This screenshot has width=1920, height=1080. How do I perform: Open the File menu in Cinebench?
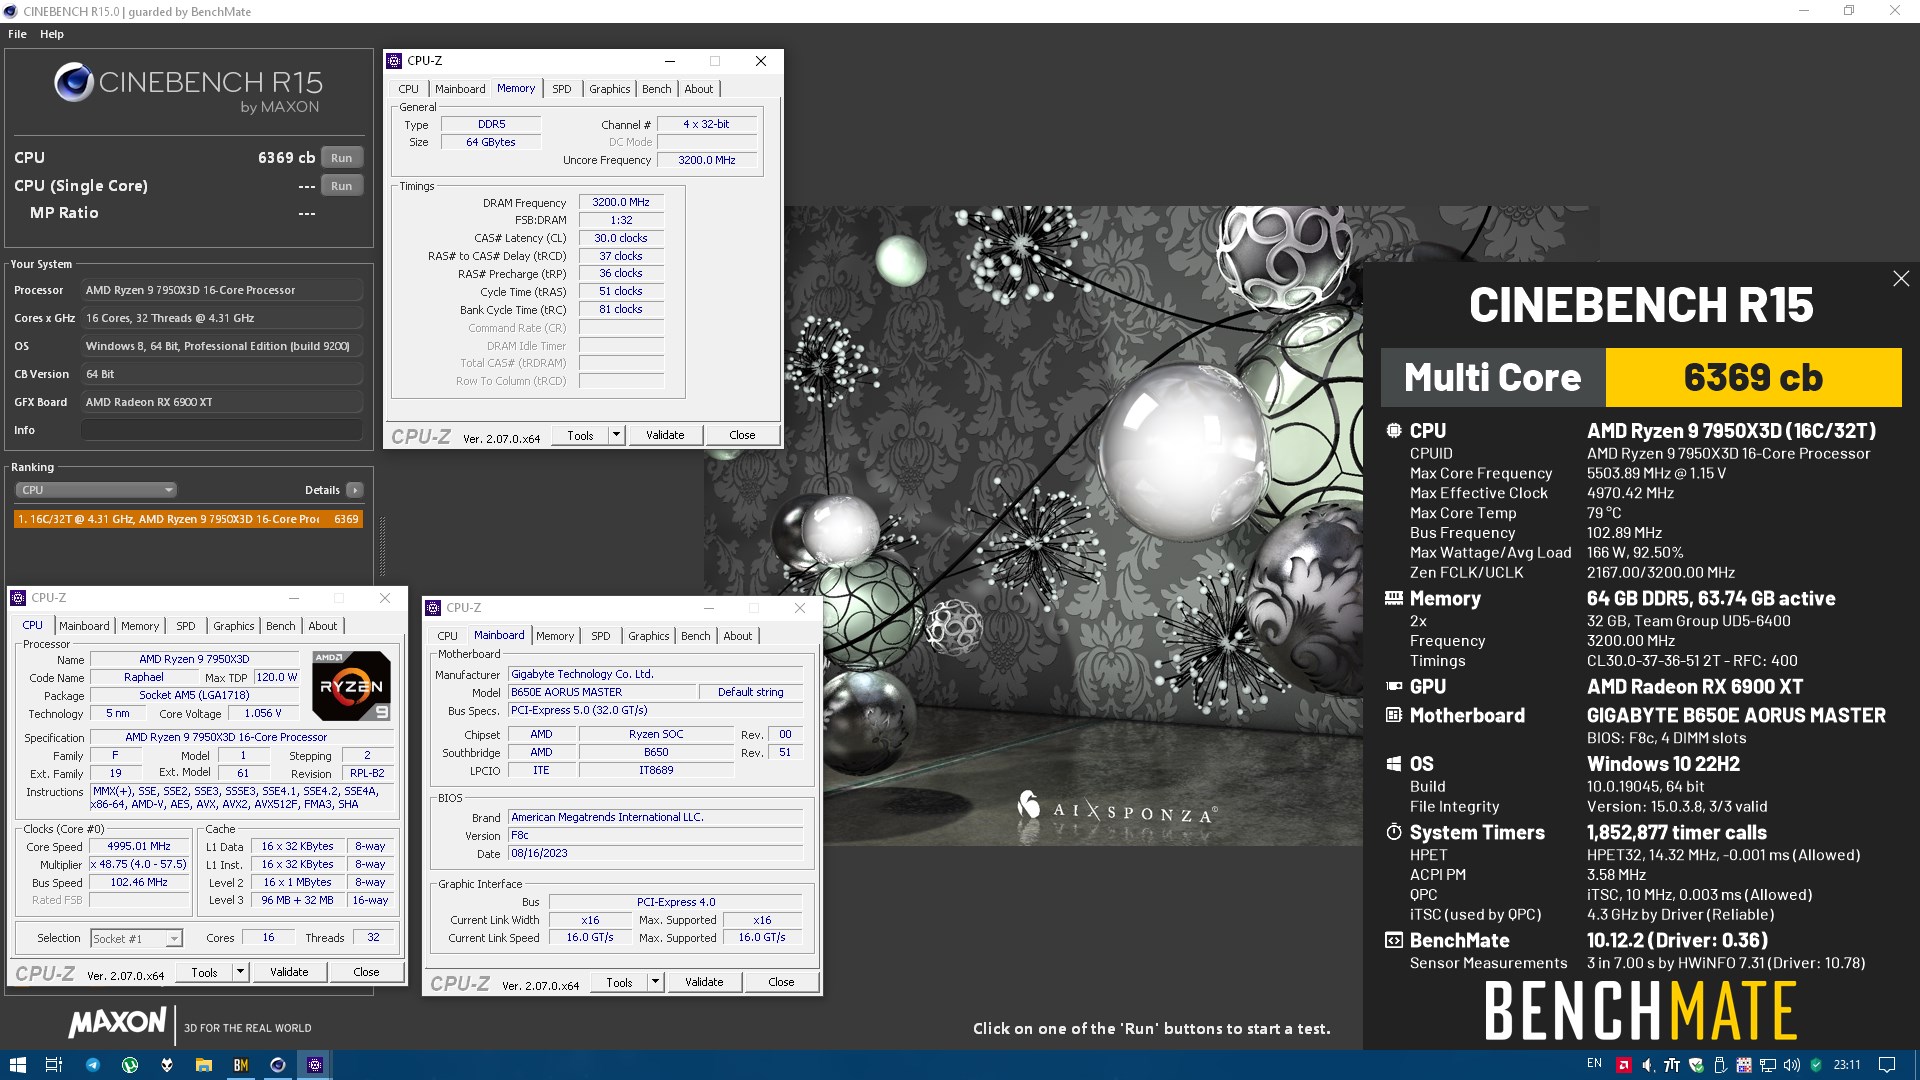coord(17,34)
